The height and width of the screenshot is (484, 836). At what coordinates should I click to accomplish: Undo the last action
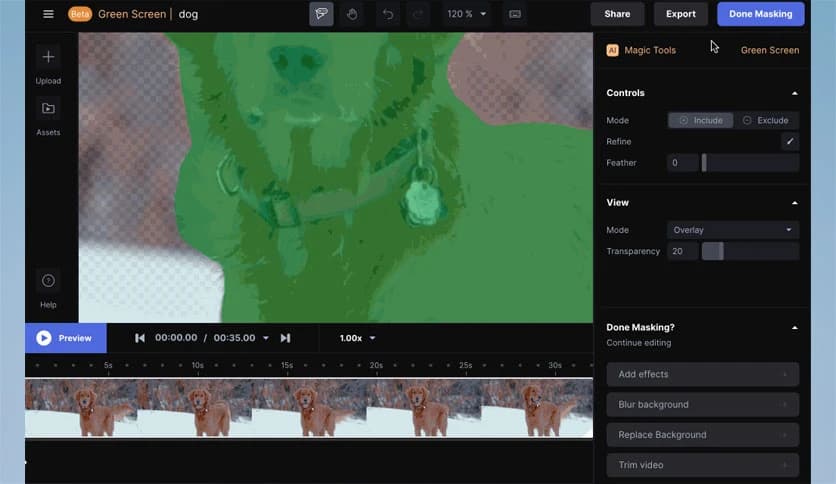(388, 14)
